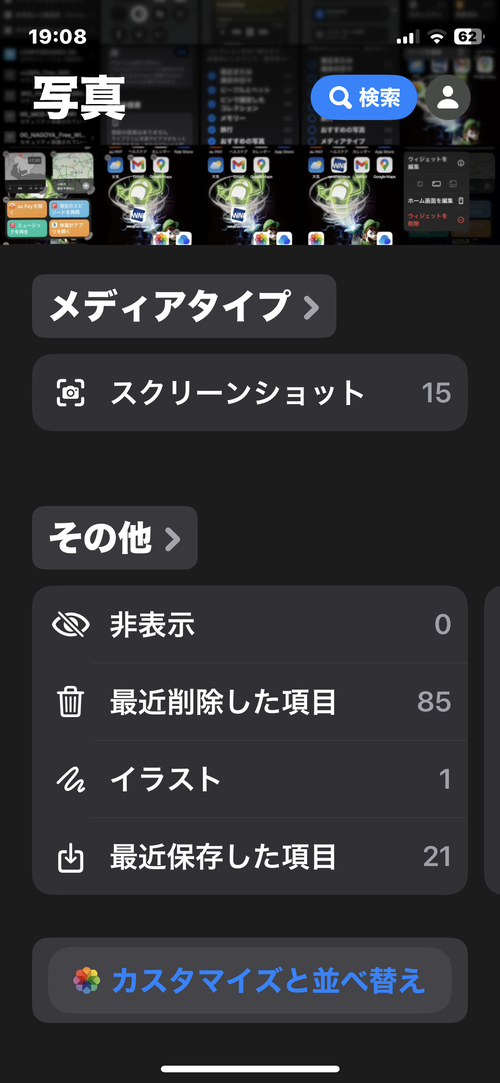Tap the profile account icon
The height and width of the screenshot is (1083, 500).
click(x=448, y=97)
